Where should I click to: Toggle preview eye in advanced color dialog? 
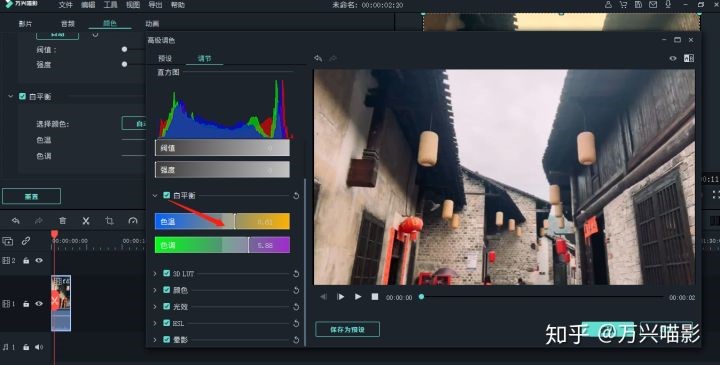point(673,58)
